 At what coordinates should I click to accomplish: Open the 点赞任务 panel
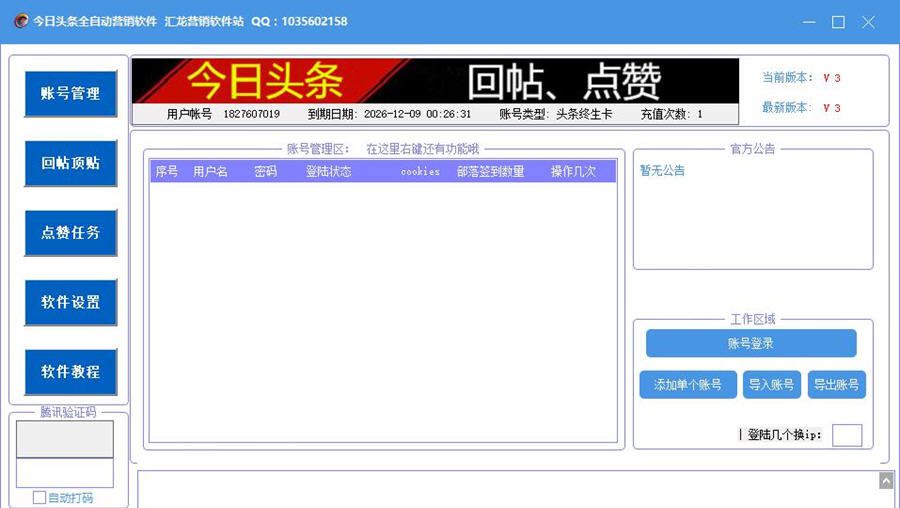(x=71, y=232)
